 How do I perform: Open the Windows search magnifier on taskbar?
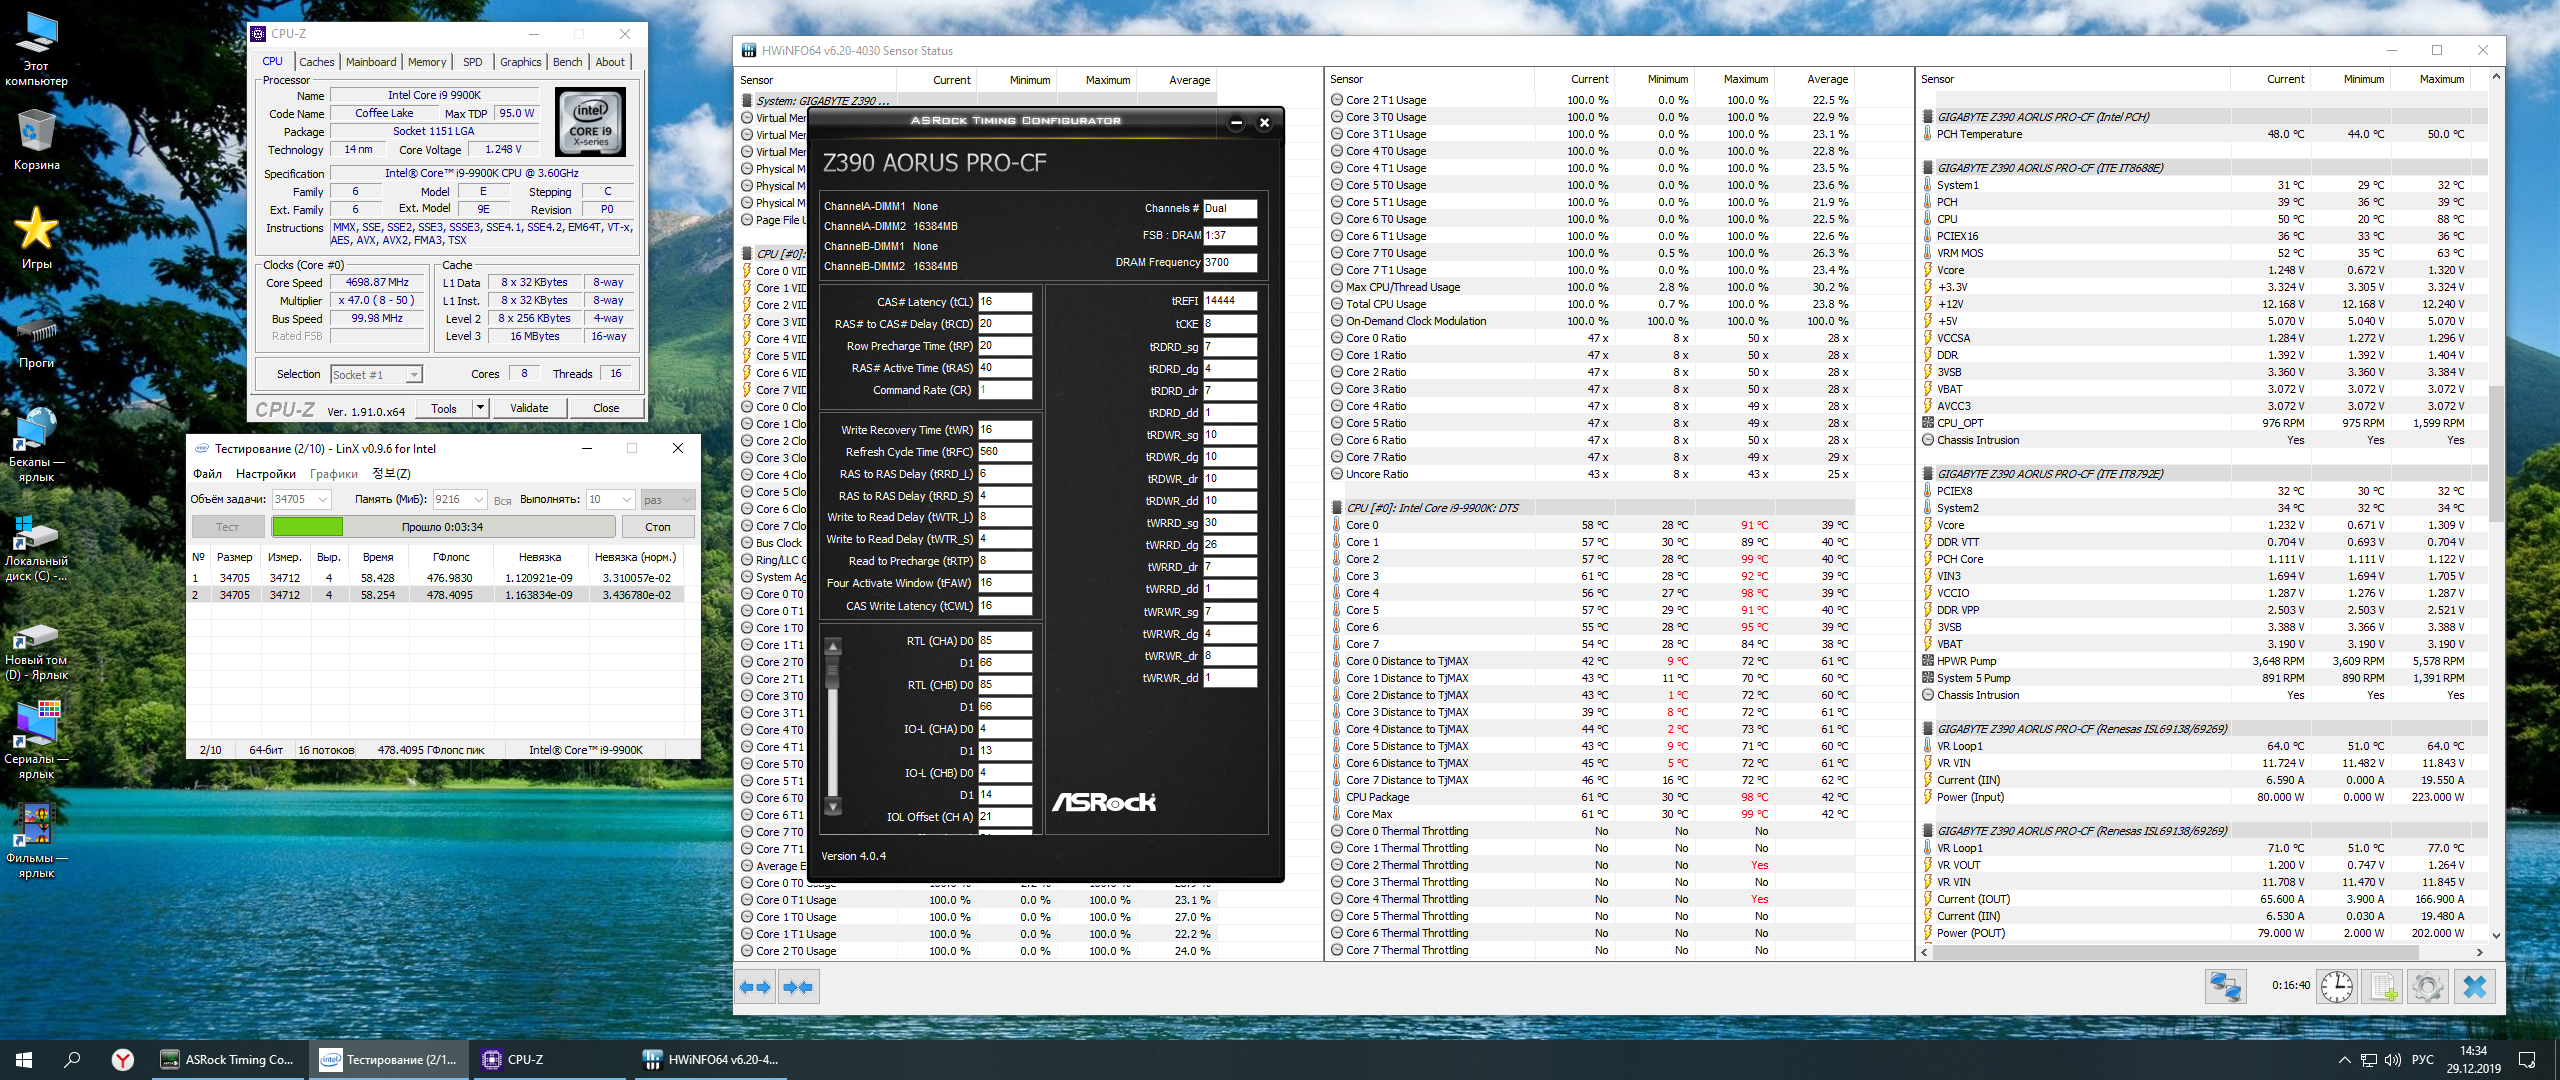coord(72,1060)
